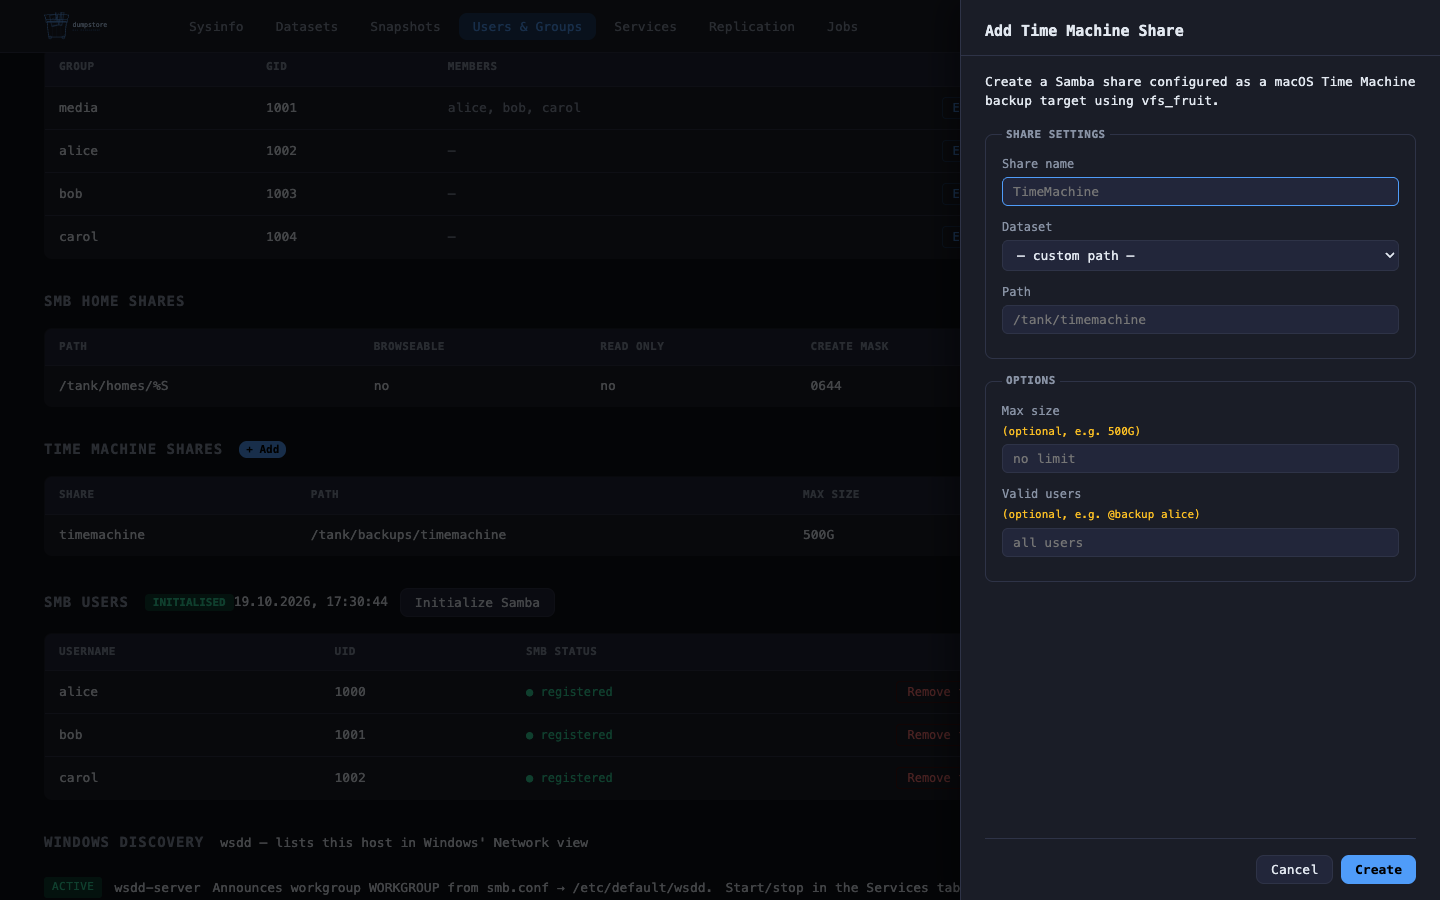Remove SMB user bob
Viewport: 1440px width, 900px height.
(929, 735)
